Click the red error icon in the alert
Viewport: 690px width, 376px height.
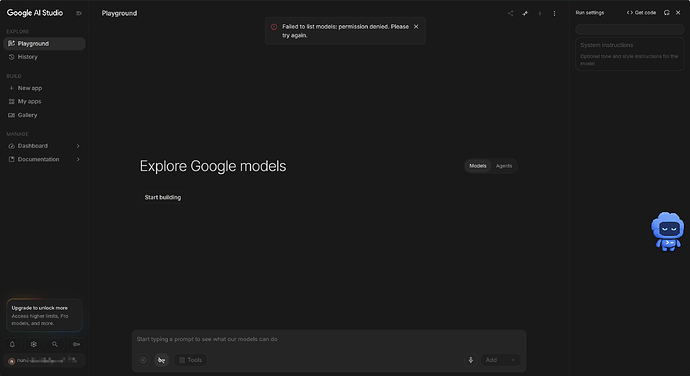[274, 27]
